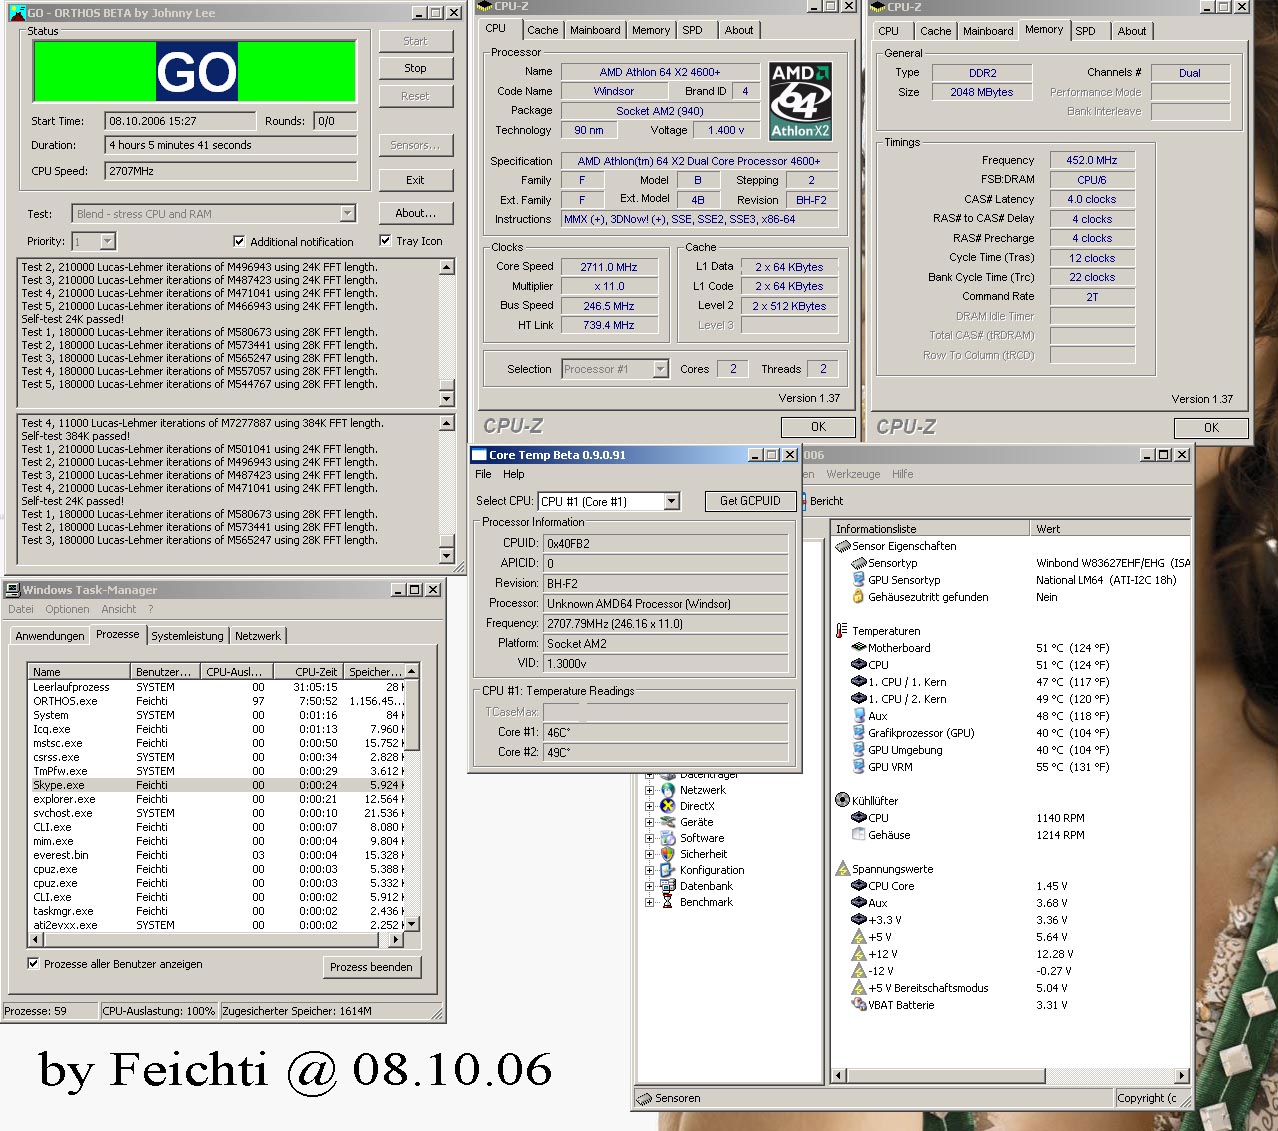The image size is (1278, 1131).
Task: Click the Datenbank icon in Everest tree
Action: coord(667,886)
